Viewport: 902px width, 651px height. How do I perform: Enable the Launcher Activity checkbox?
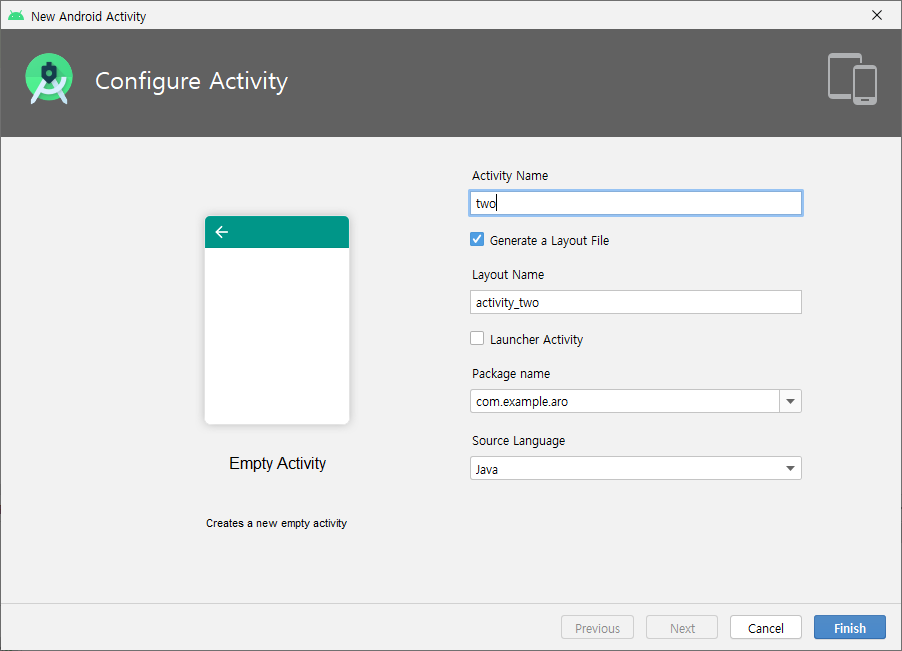click(x=477, y=339)
